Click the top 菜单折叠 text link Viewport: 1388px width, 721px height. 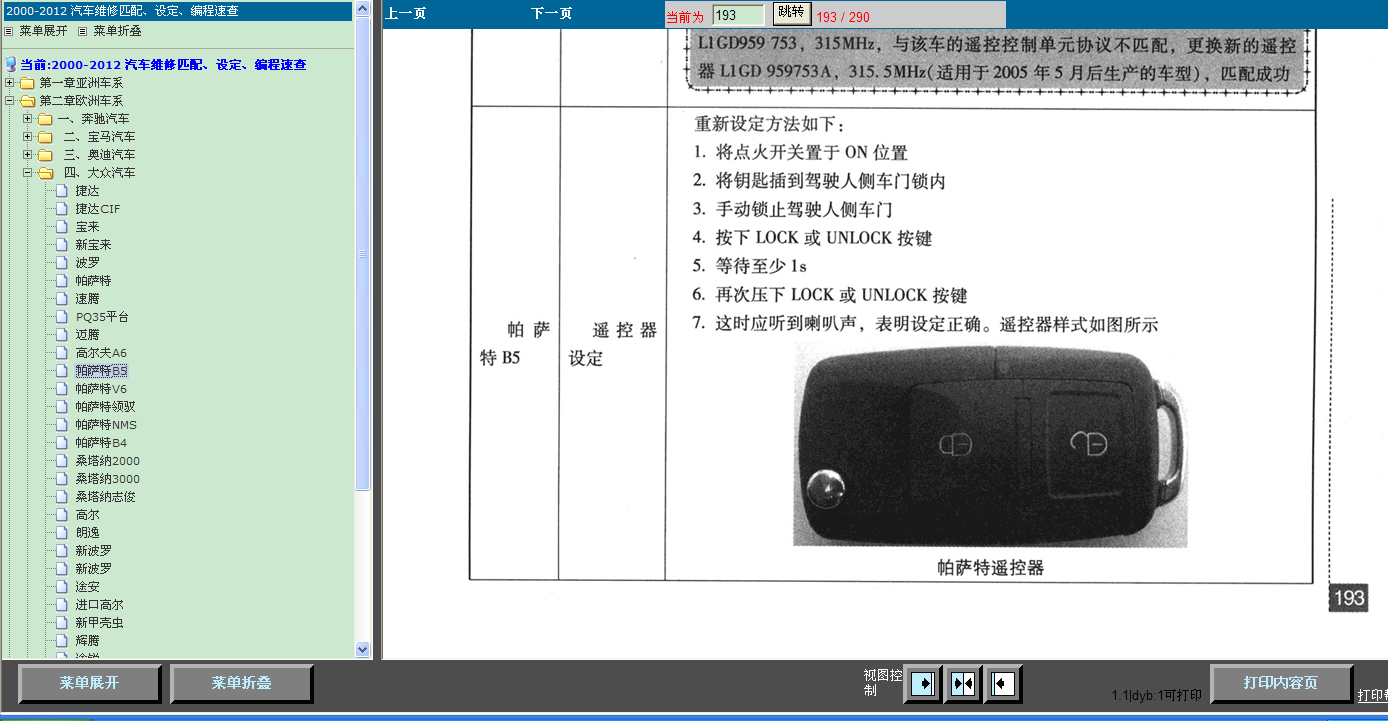pyautogui.click(x=117, y=31)
